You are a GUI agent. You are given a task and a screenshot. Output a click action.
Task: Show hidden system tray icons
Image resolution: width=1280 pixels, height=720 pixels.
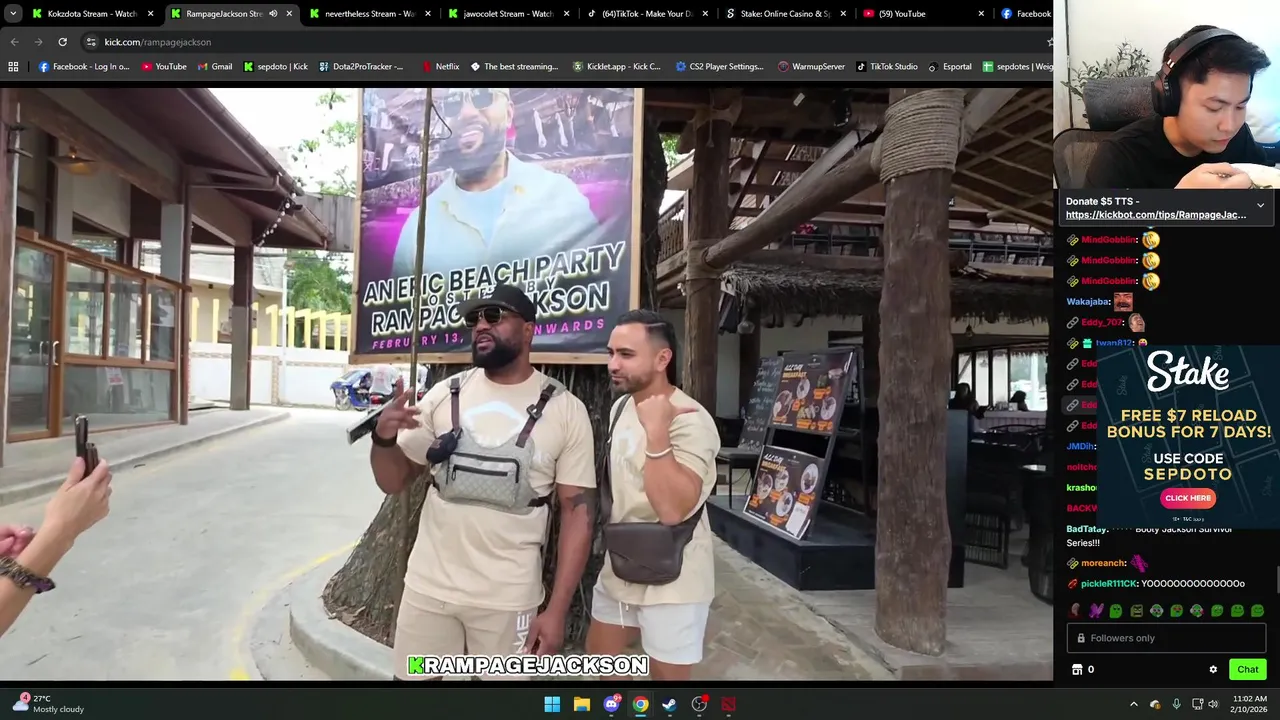point(1133,704)
